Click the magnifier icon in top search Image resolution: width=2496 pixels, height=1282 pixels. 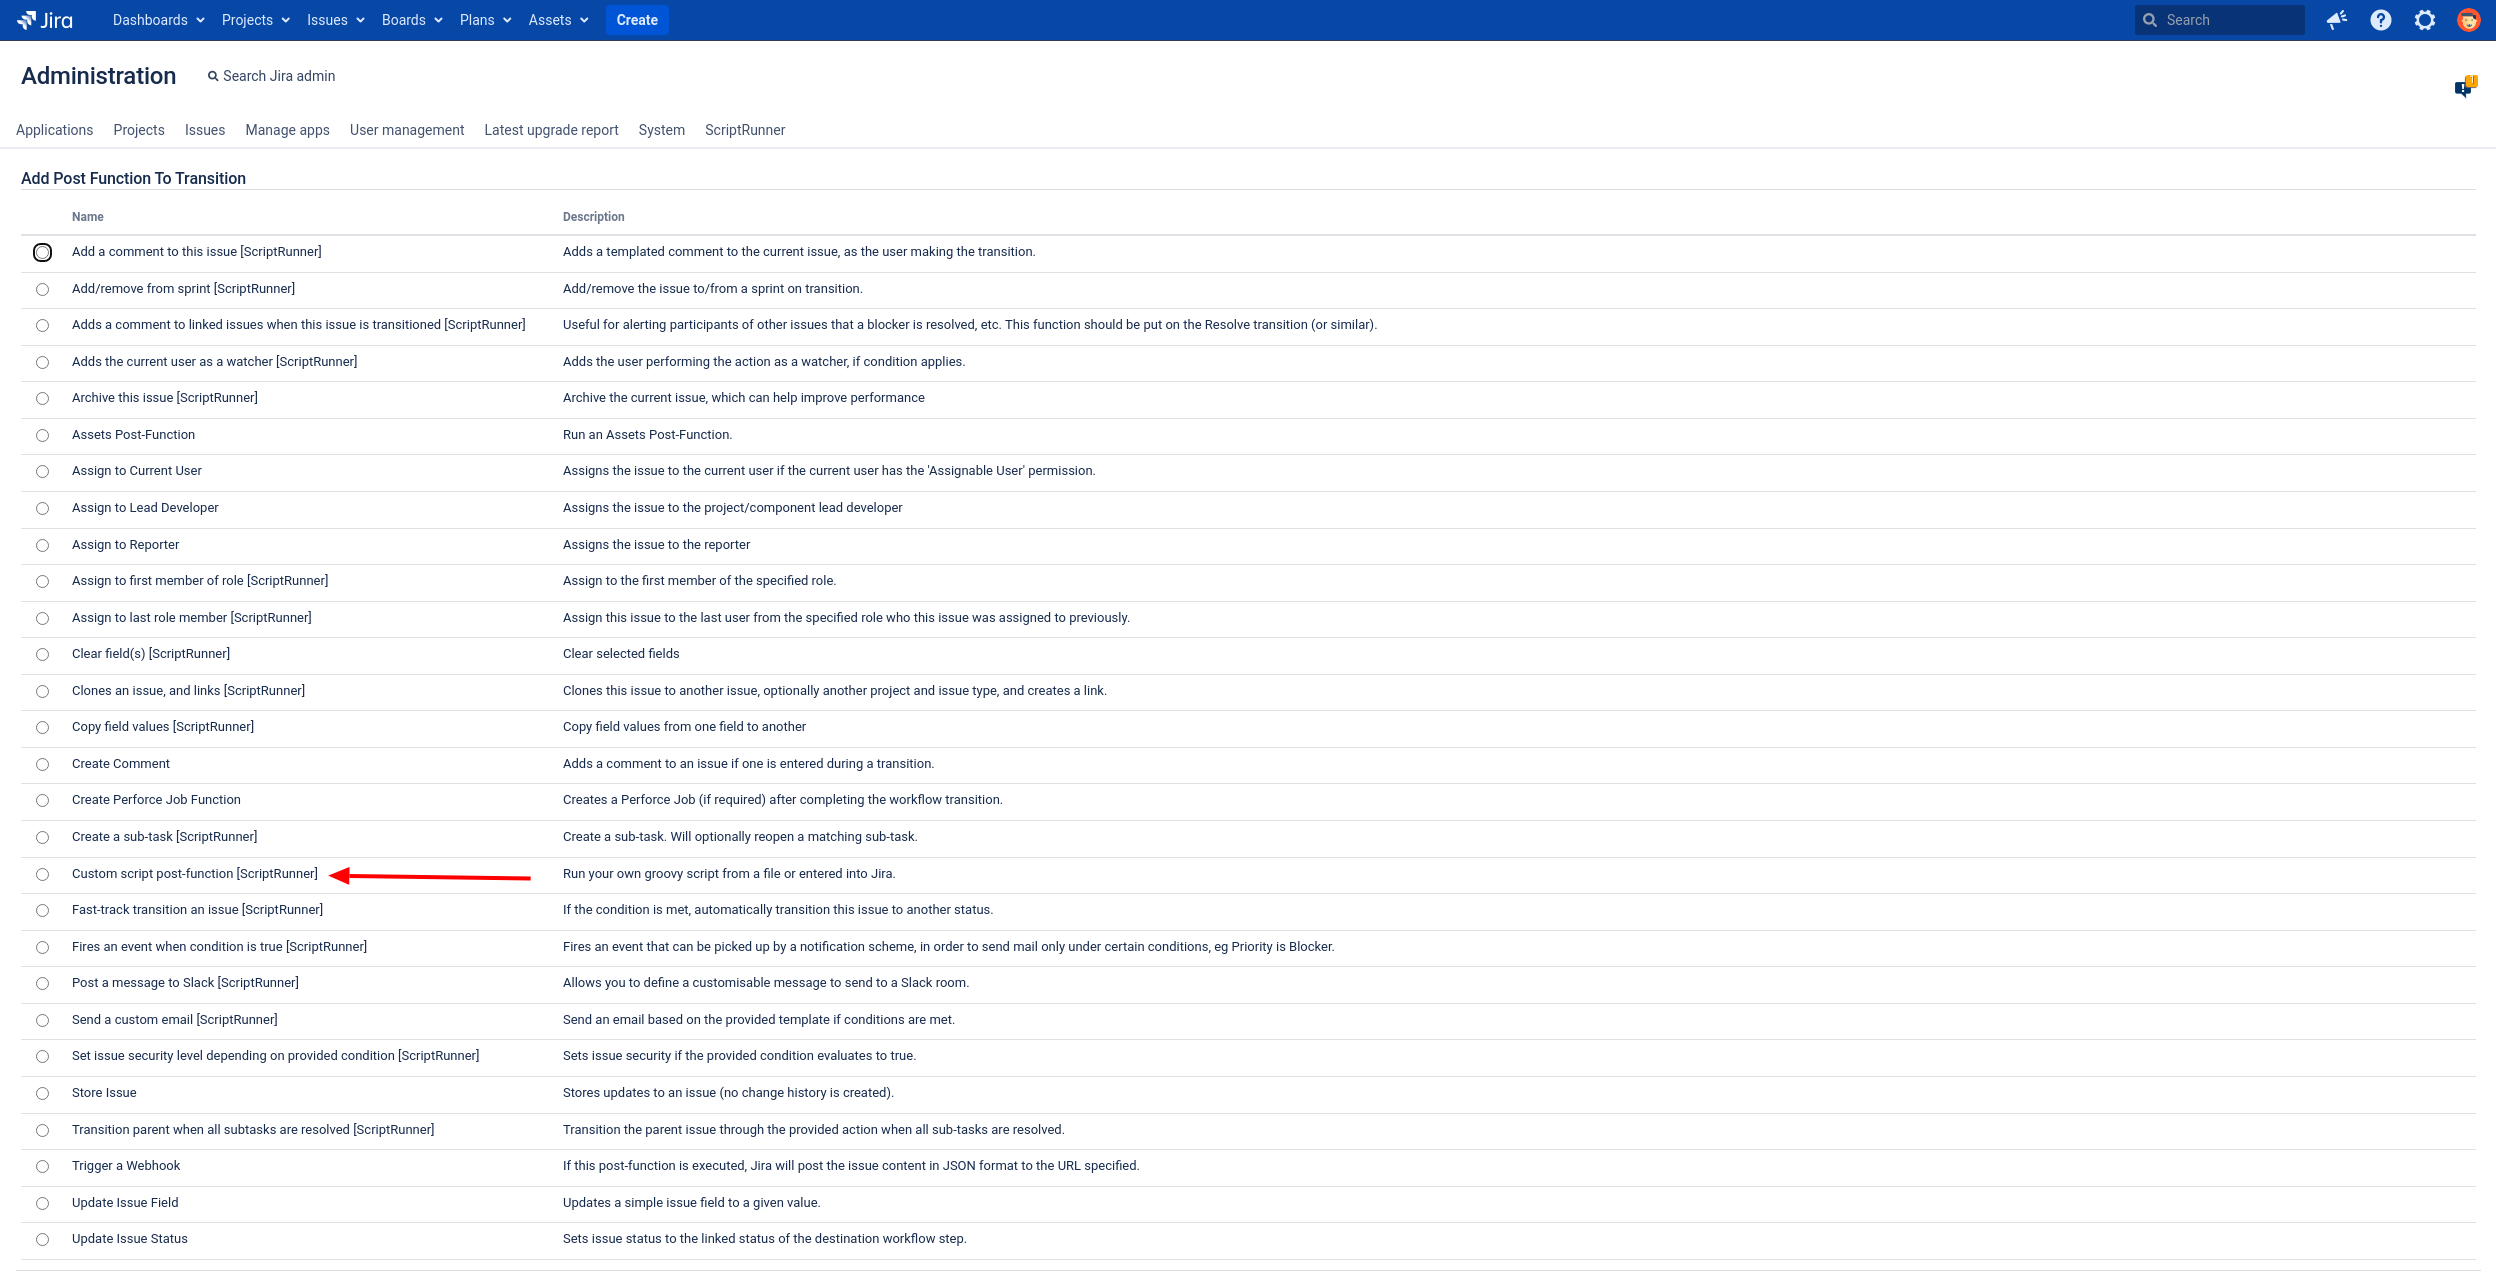coord(2150,20)
